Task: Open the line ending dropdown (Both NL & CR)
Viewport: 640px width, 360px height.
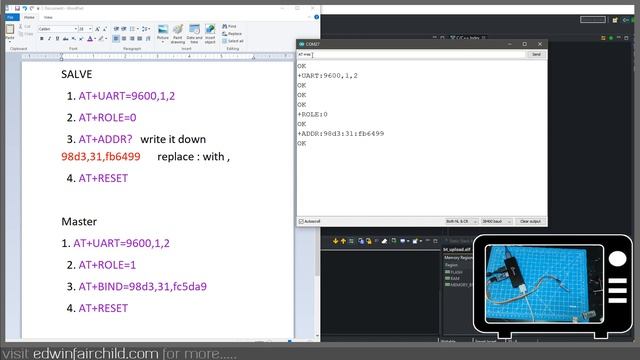Action: pos(461,221)
